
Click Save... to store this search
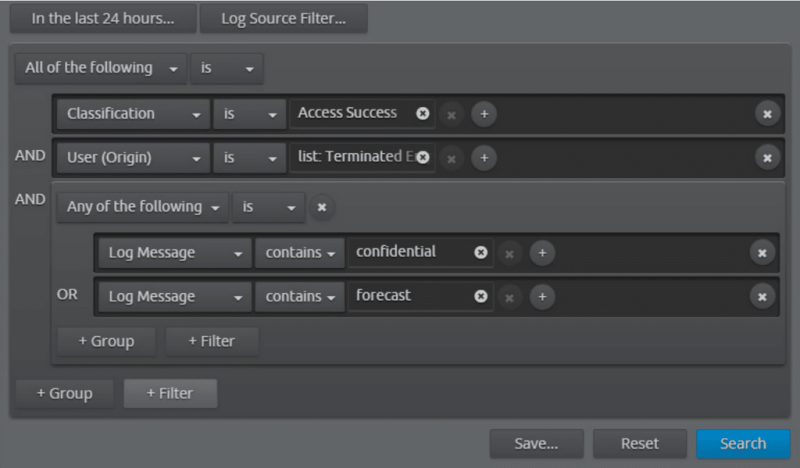click(536, 443)
